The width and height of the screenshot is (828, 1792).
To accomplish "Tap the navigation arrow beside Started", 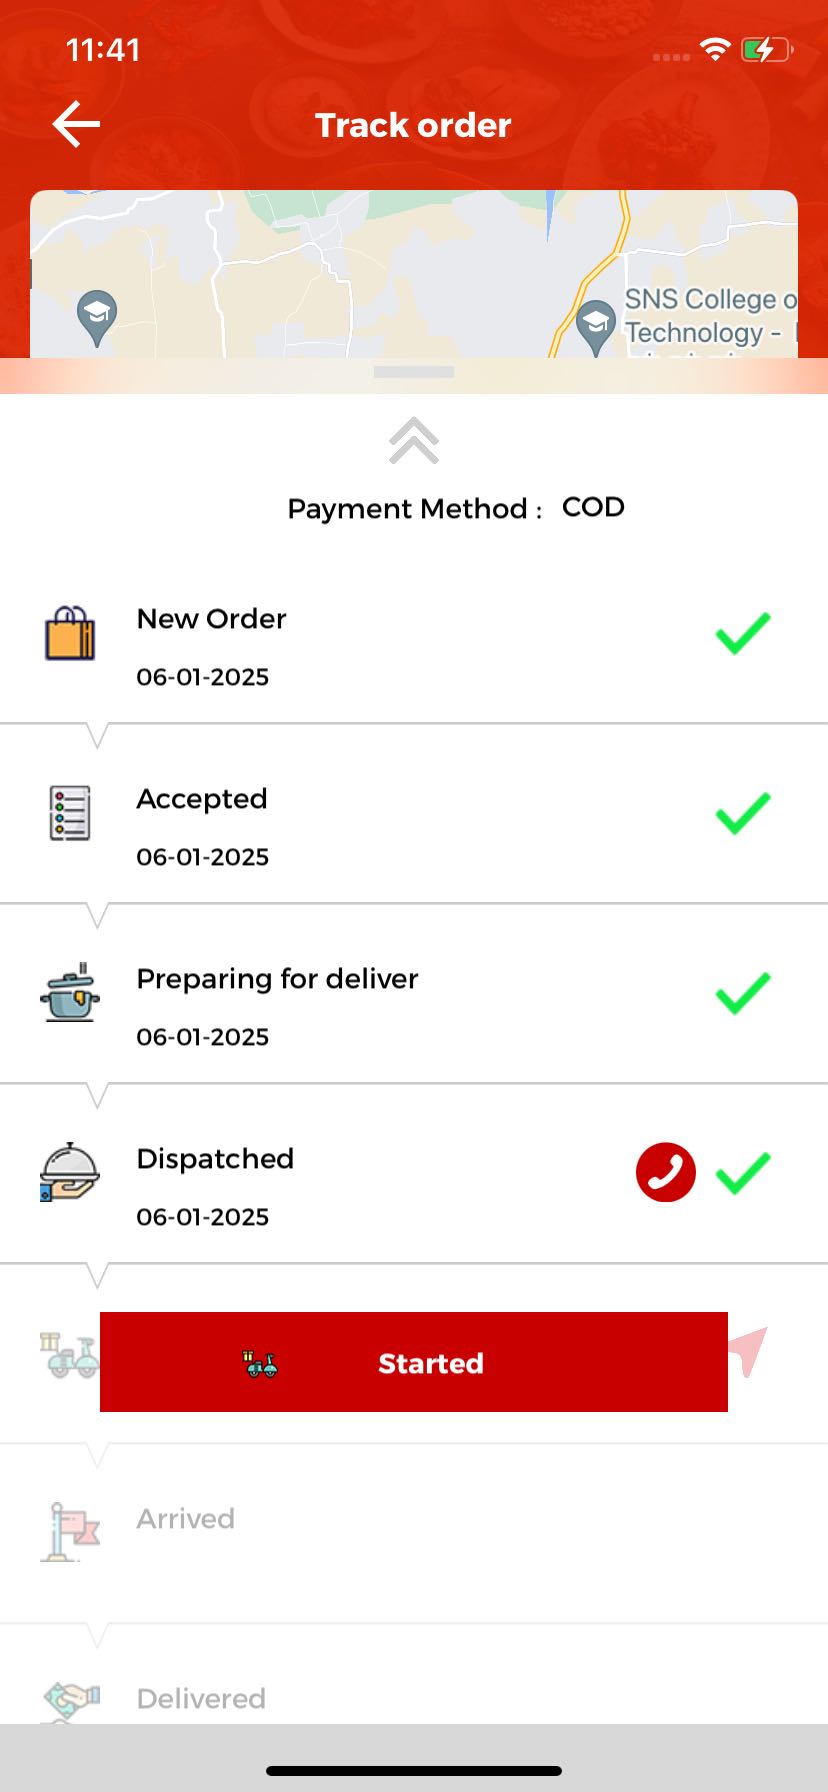I will coord(748,1350).
